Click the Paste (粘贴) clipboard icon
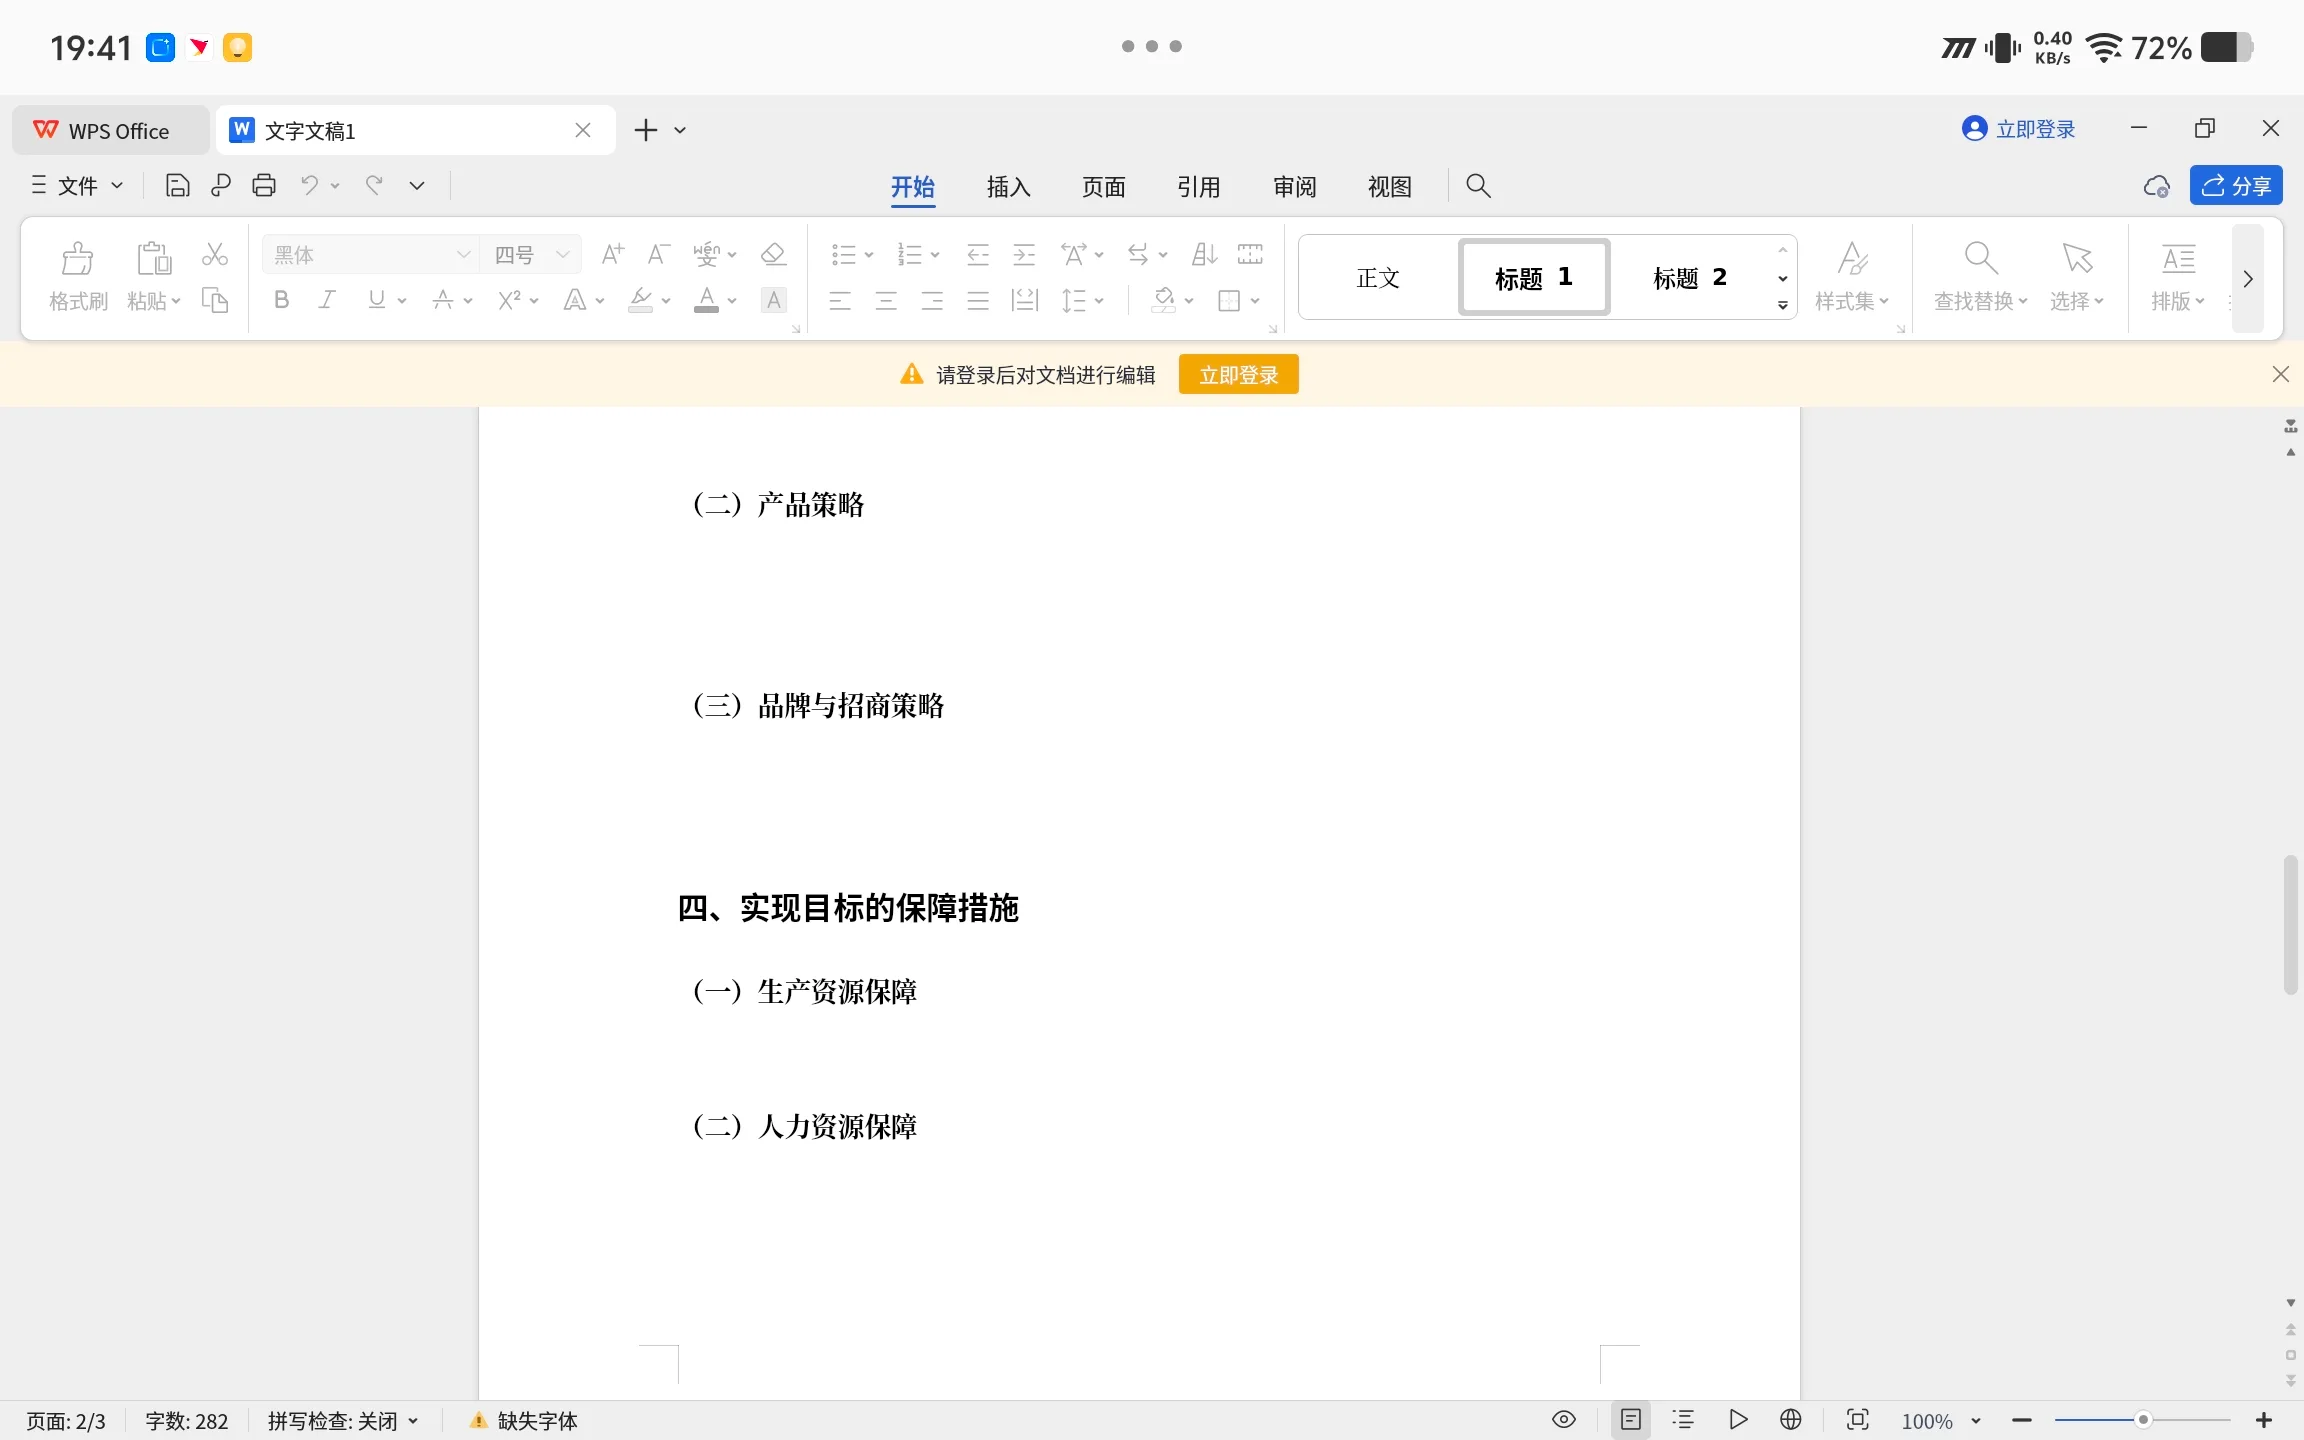 click(x=153, y=259)
